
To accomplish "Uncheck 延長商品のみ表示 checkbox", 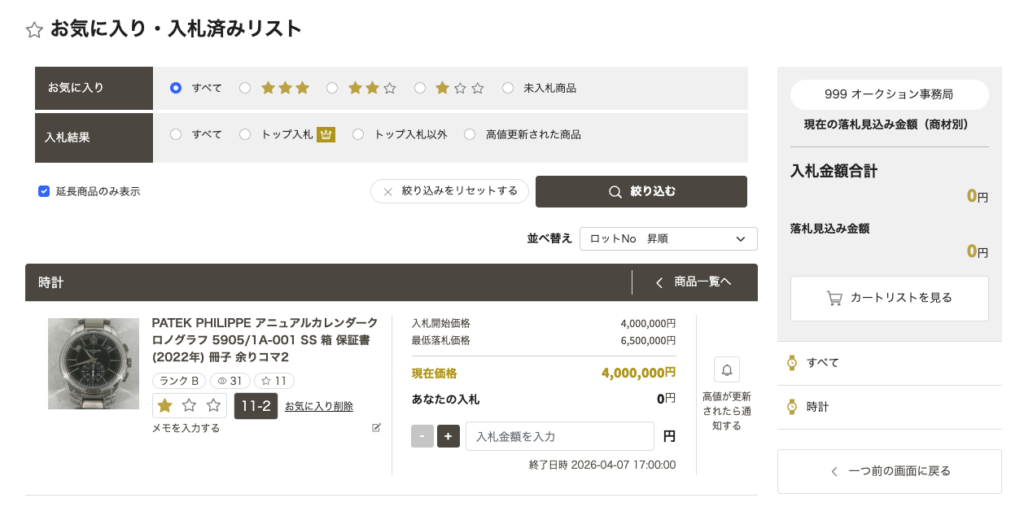I will (x=44, y=191).
